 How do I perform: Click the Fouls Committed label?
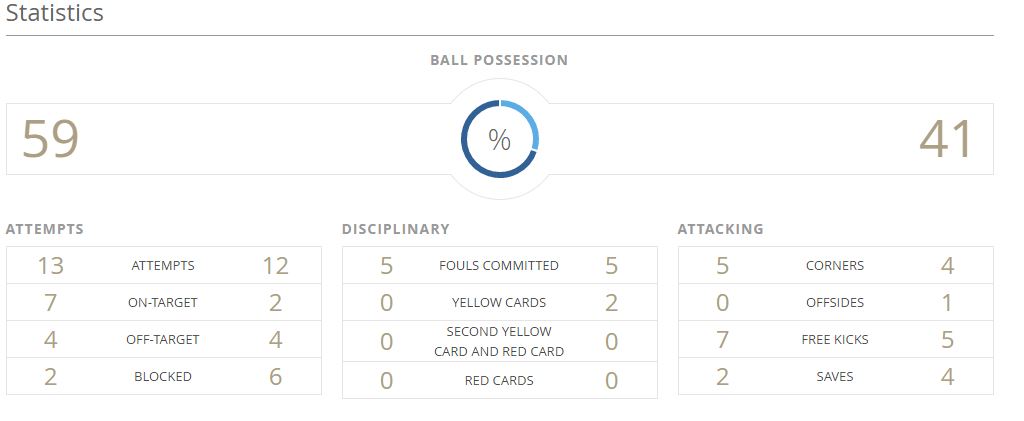[499, 266]
